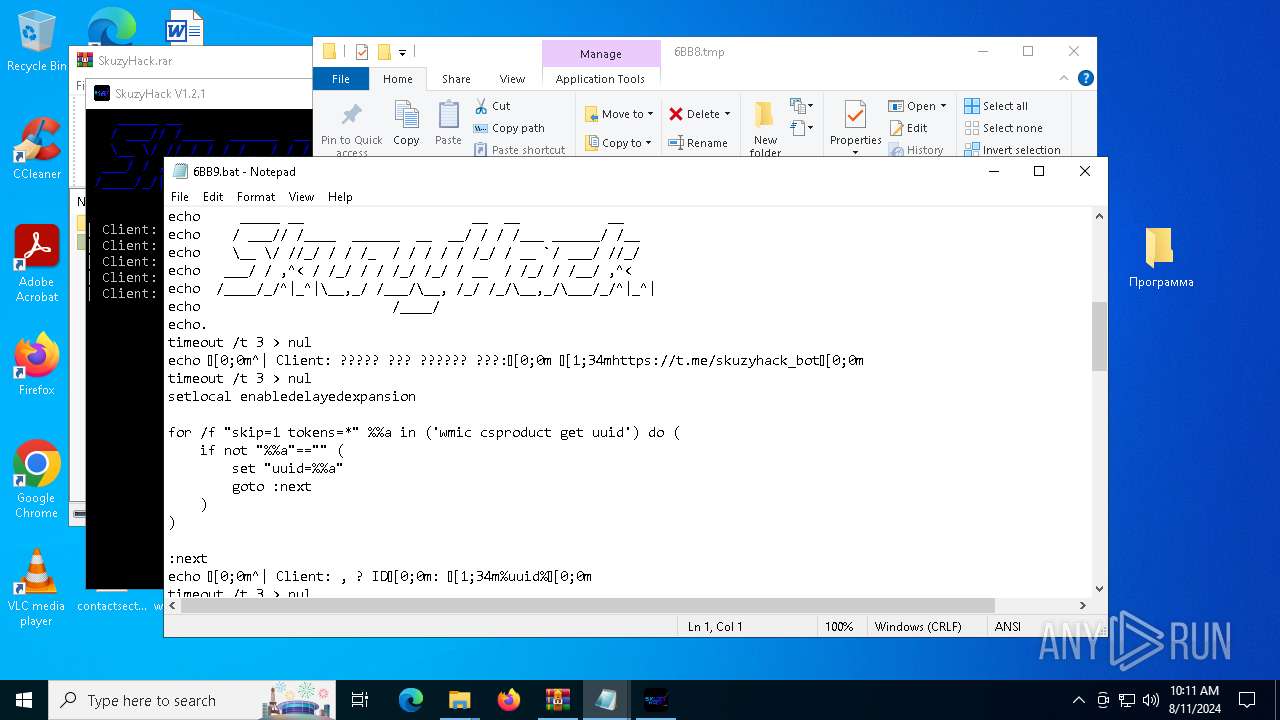Click History in the Explorer ribbon
The width and height of the screenshot is (1280, 720).
pos(915,150)
